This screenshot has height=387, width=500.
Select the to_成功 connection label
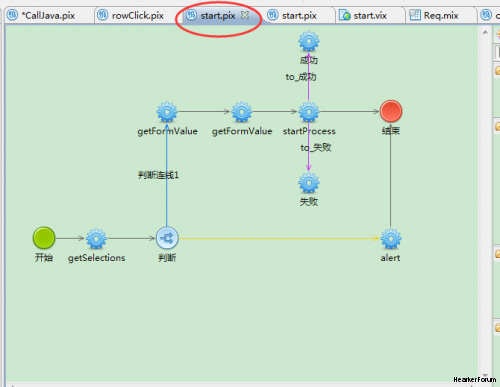point(301,77)
